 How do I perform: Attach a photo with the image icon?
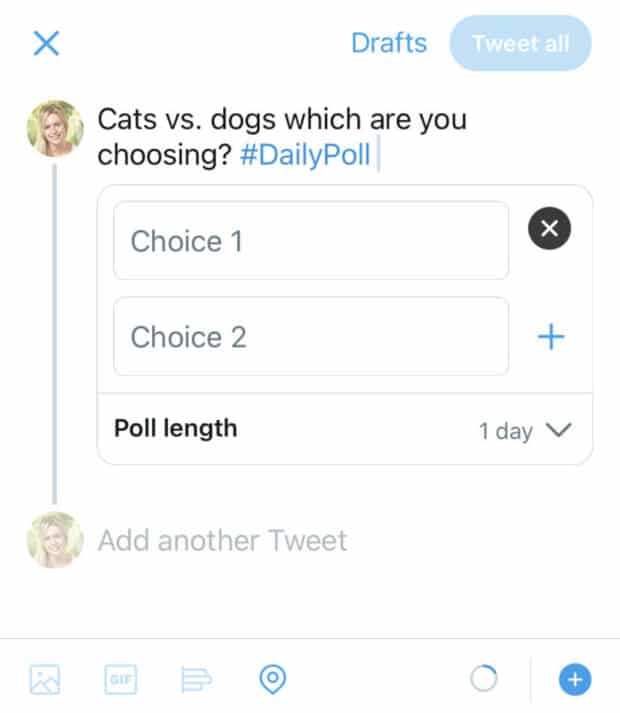45,680
